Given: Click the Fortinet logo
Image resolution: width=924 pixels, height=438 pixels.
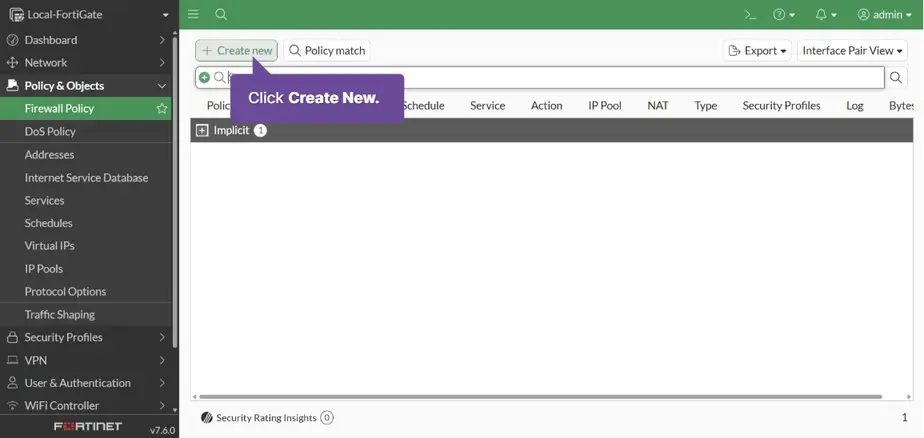Looking at the screenshot, I should coord(88,426).
